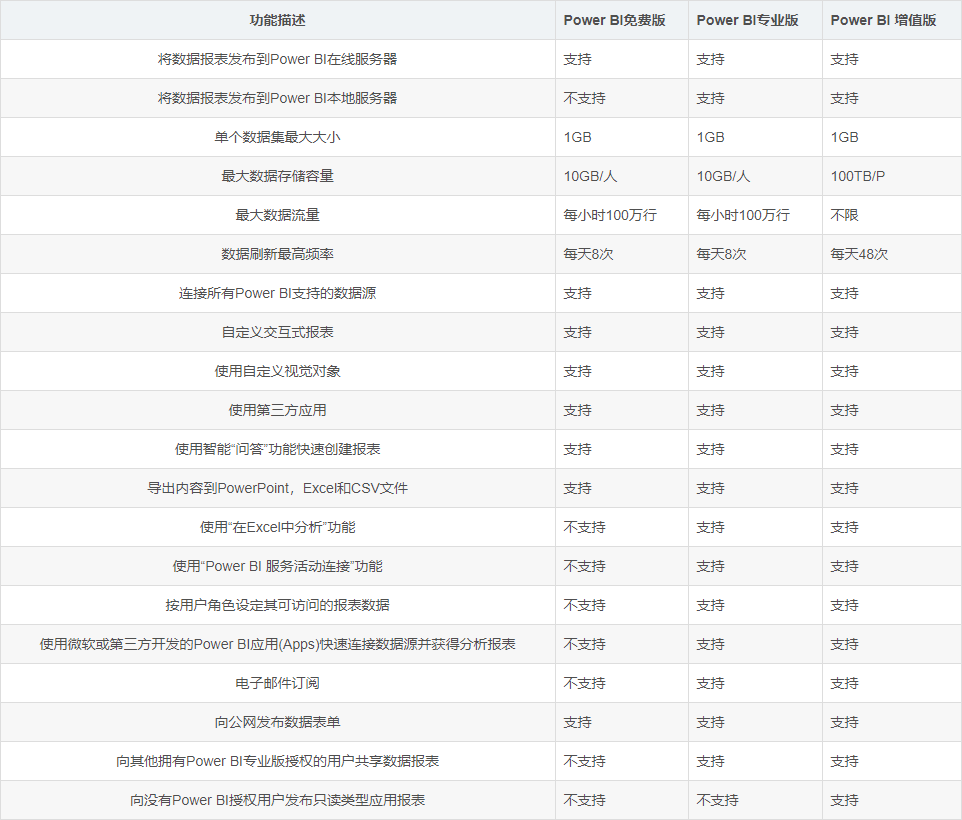The image size is (962, 820).
Task: Click 免费版 不支持 in 服务活动连接 row
Action: tap(585, 566)
